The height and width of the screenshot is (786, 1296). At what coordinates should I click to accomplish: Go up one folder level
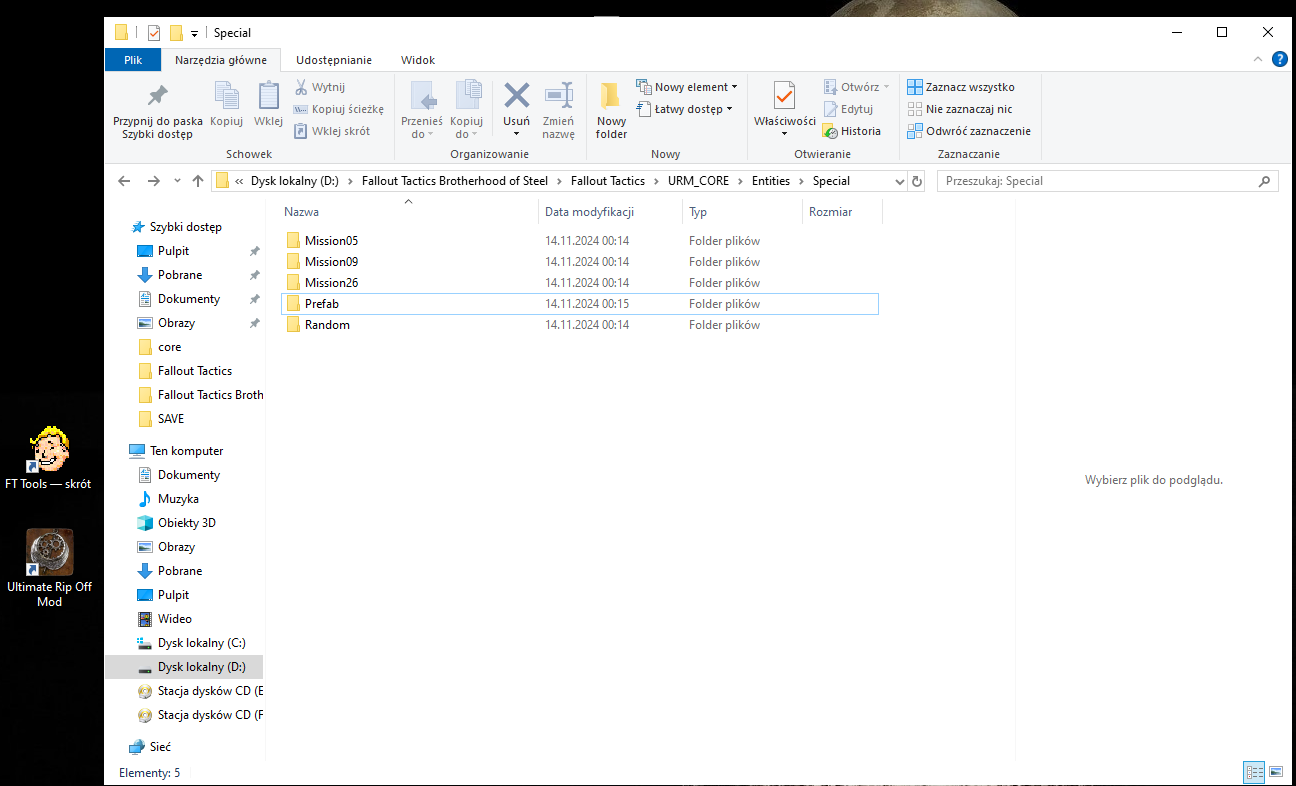point(197,181)
